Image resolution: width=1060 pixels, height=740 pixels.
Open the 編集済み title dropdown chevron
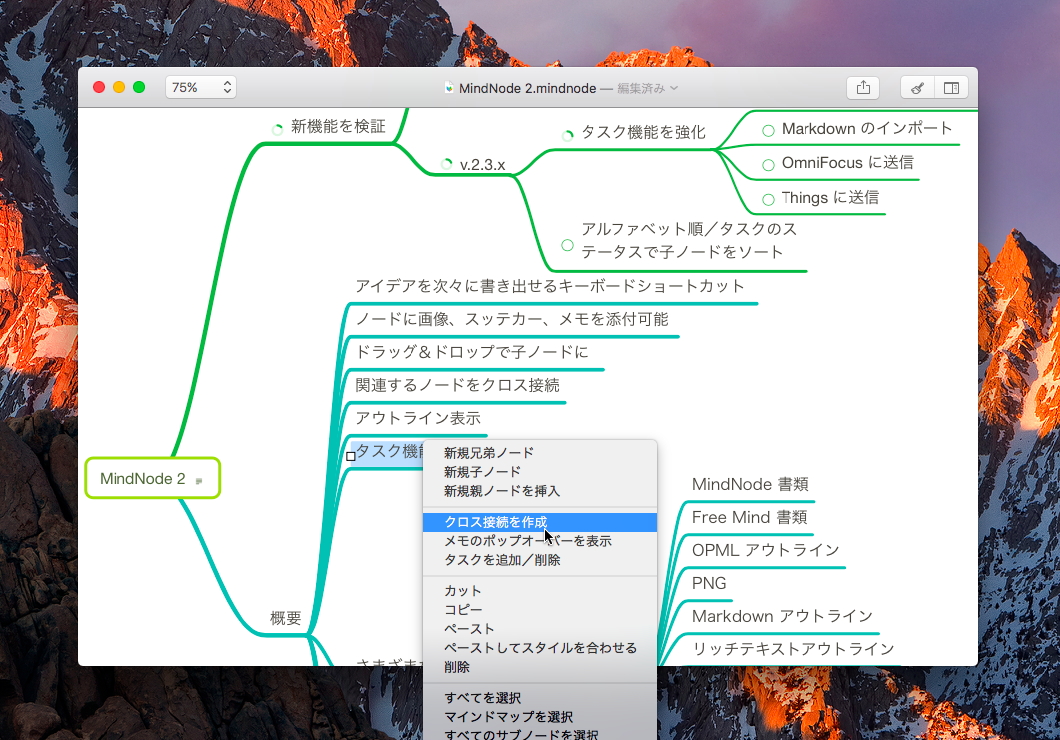tap(674, 88)
